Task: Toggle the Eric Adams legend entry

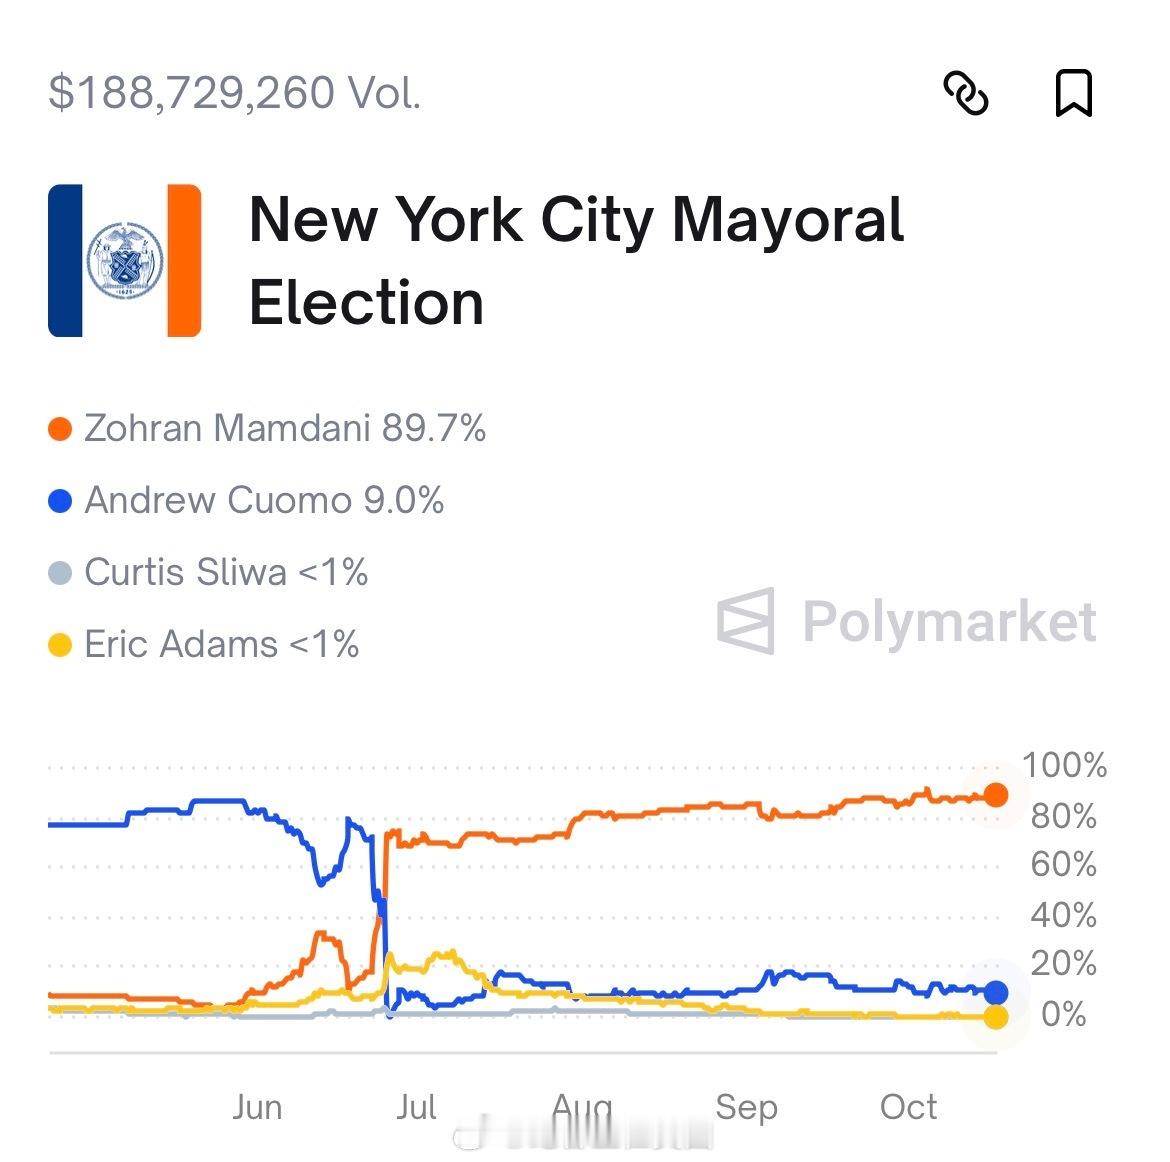Action: [221, 644]
